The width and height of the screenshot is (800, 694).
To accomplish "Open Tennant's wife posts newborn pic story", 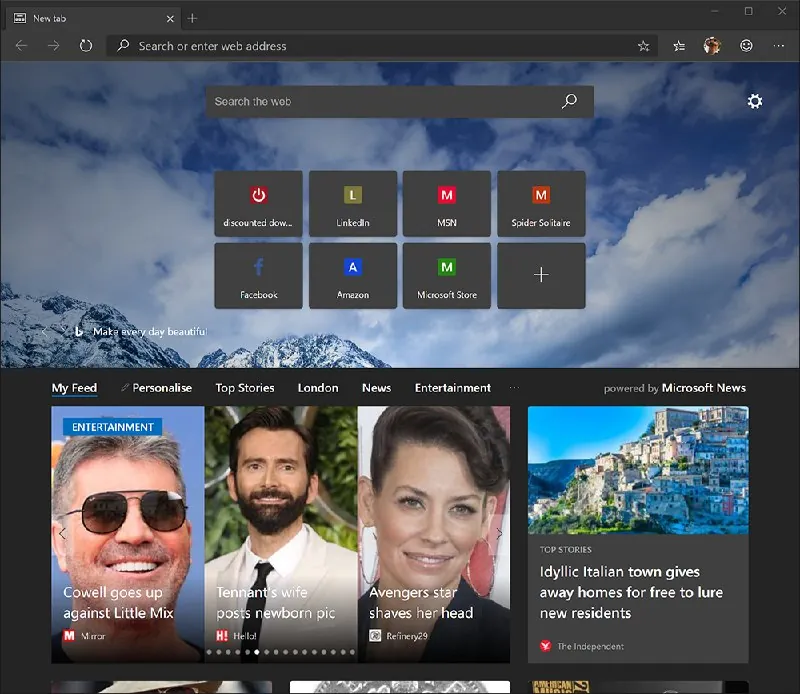I will 276,603.
